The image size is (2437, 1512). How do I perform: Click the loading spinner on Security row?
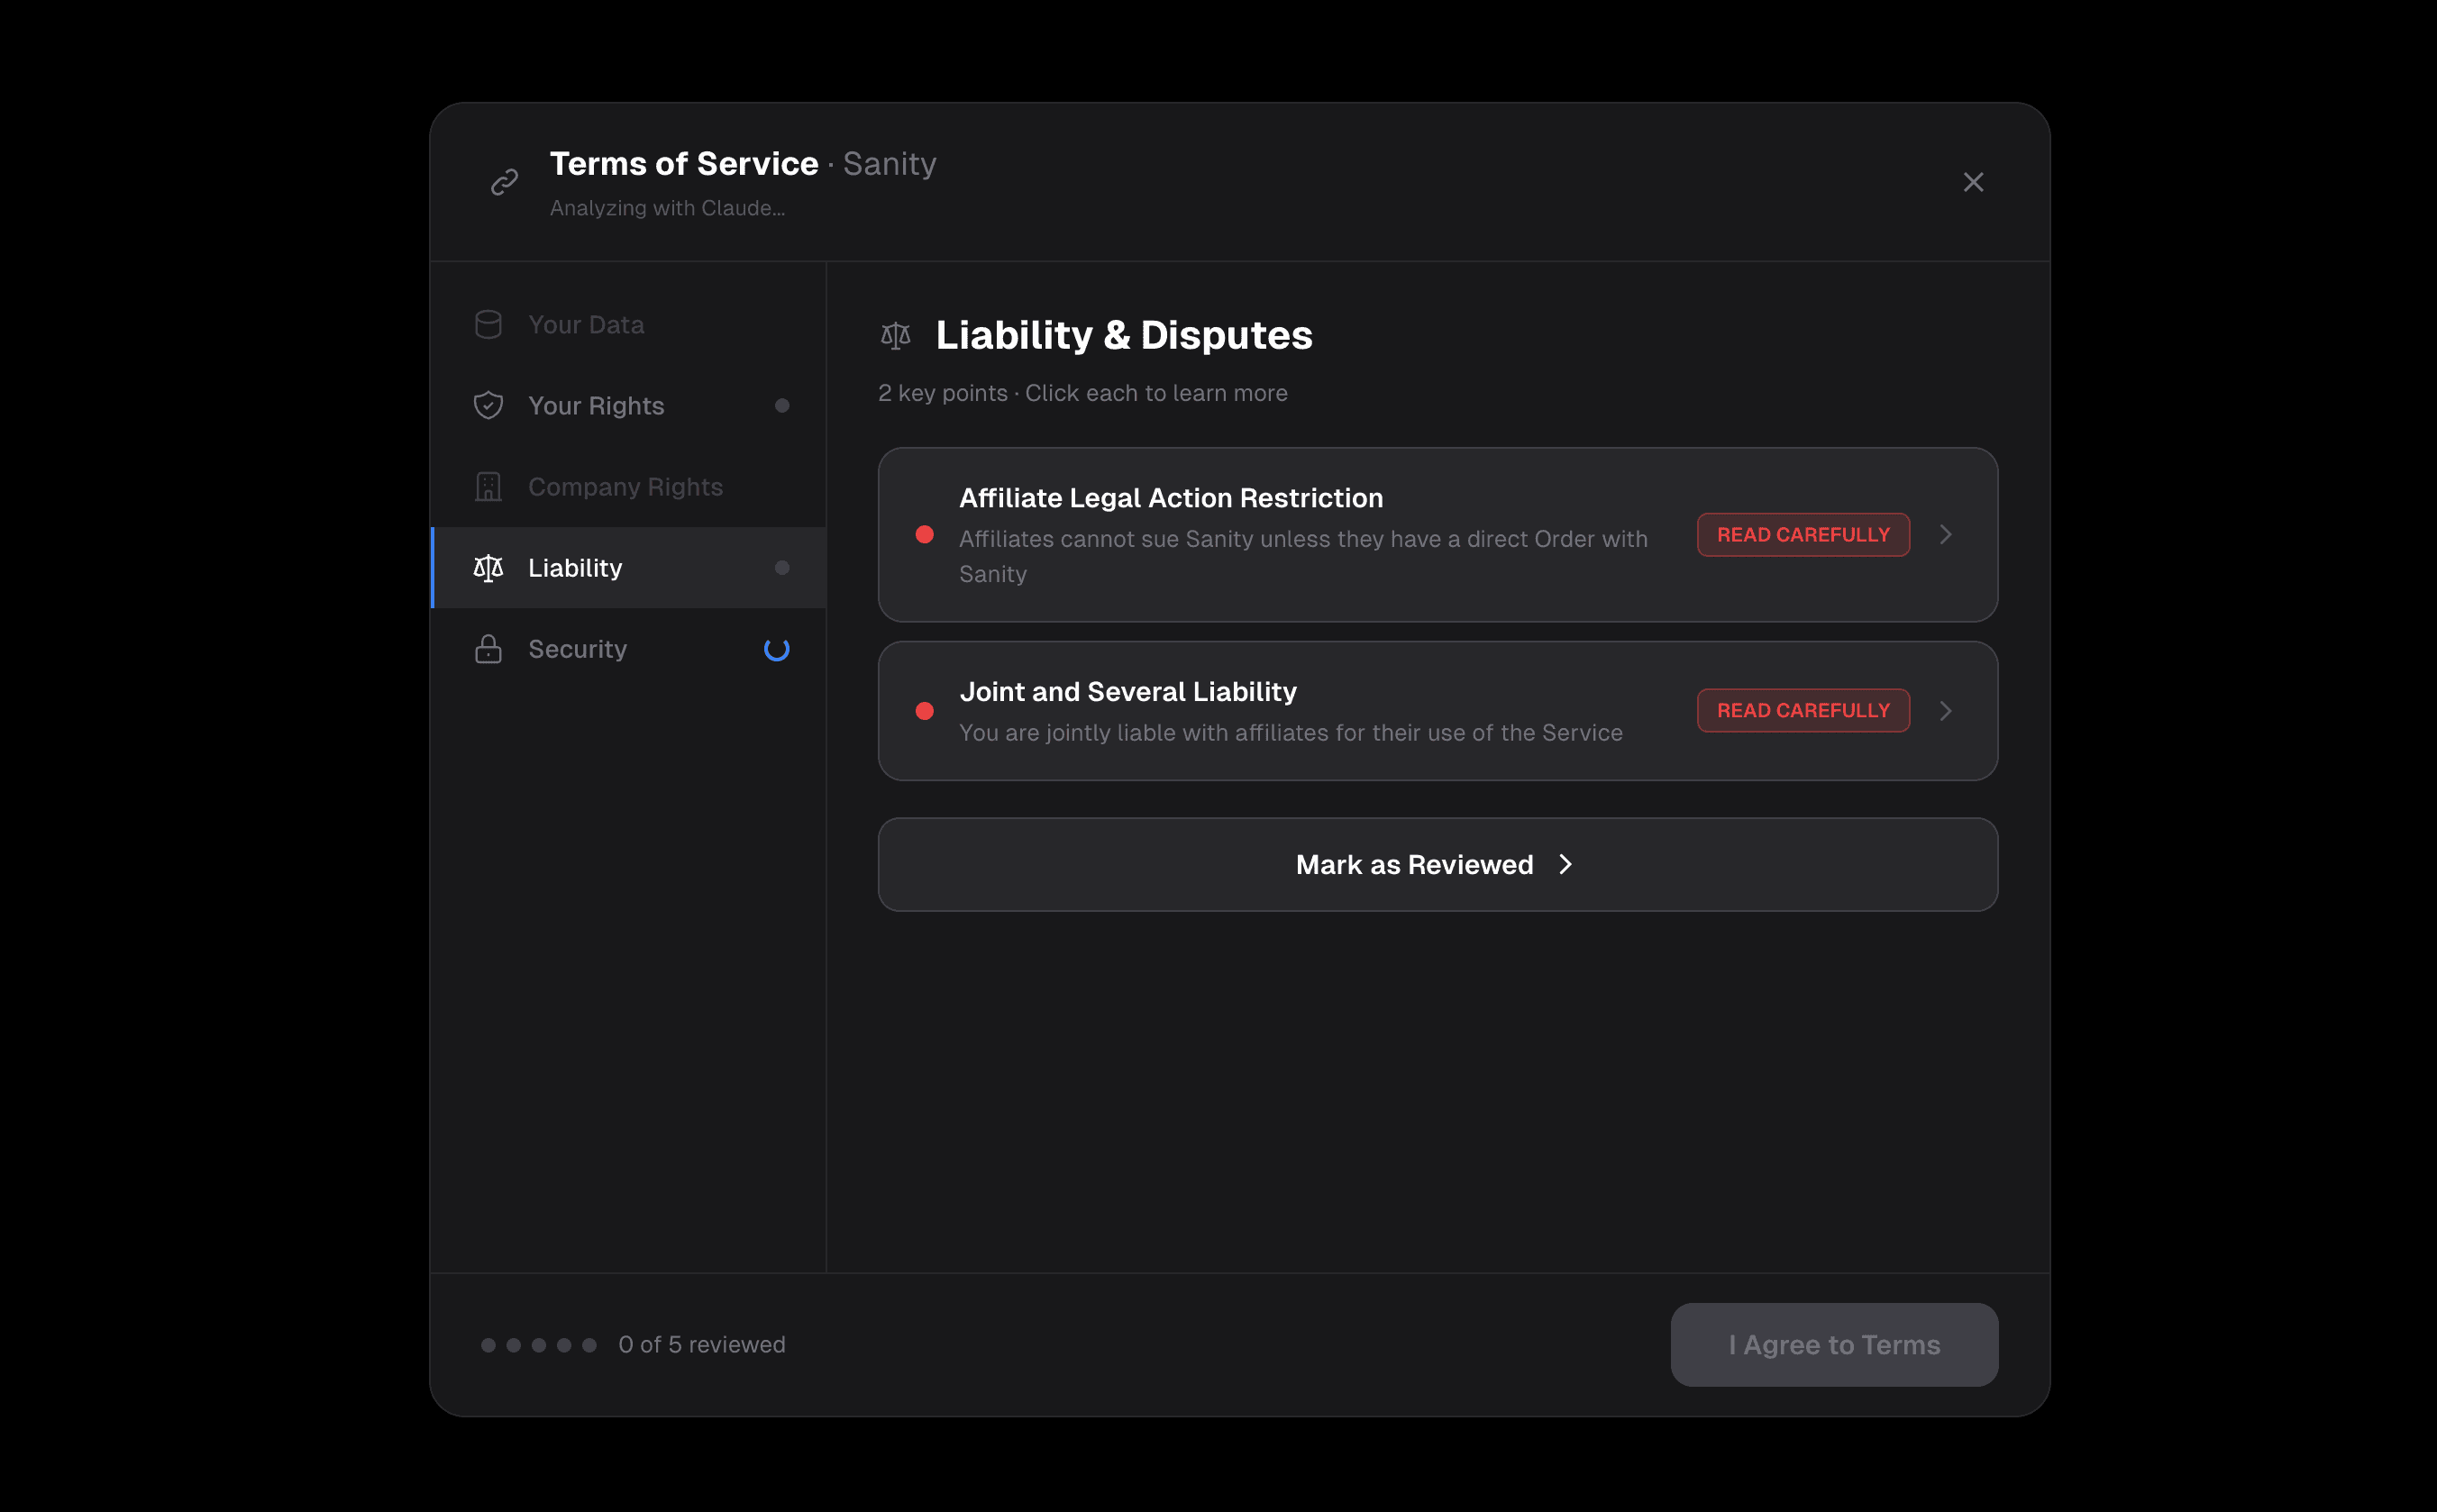777,649
